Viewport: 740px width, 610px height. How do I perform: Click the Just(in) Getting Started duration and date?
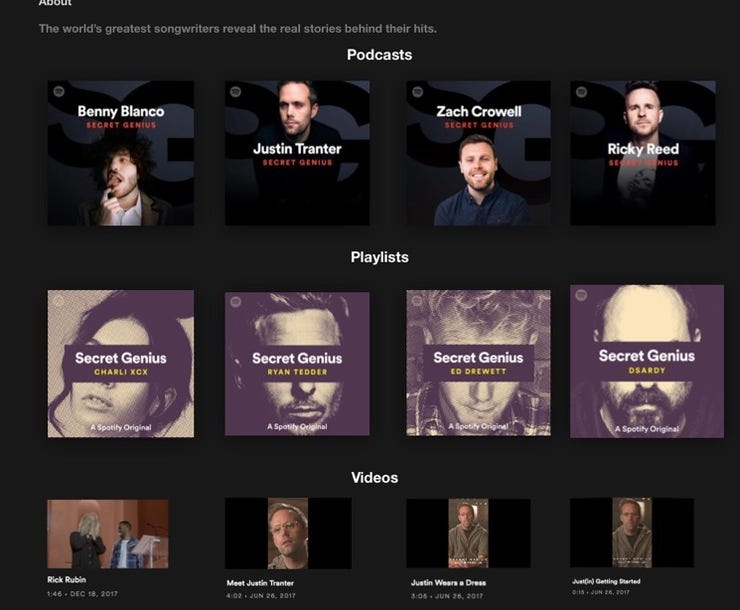[601, 592]
